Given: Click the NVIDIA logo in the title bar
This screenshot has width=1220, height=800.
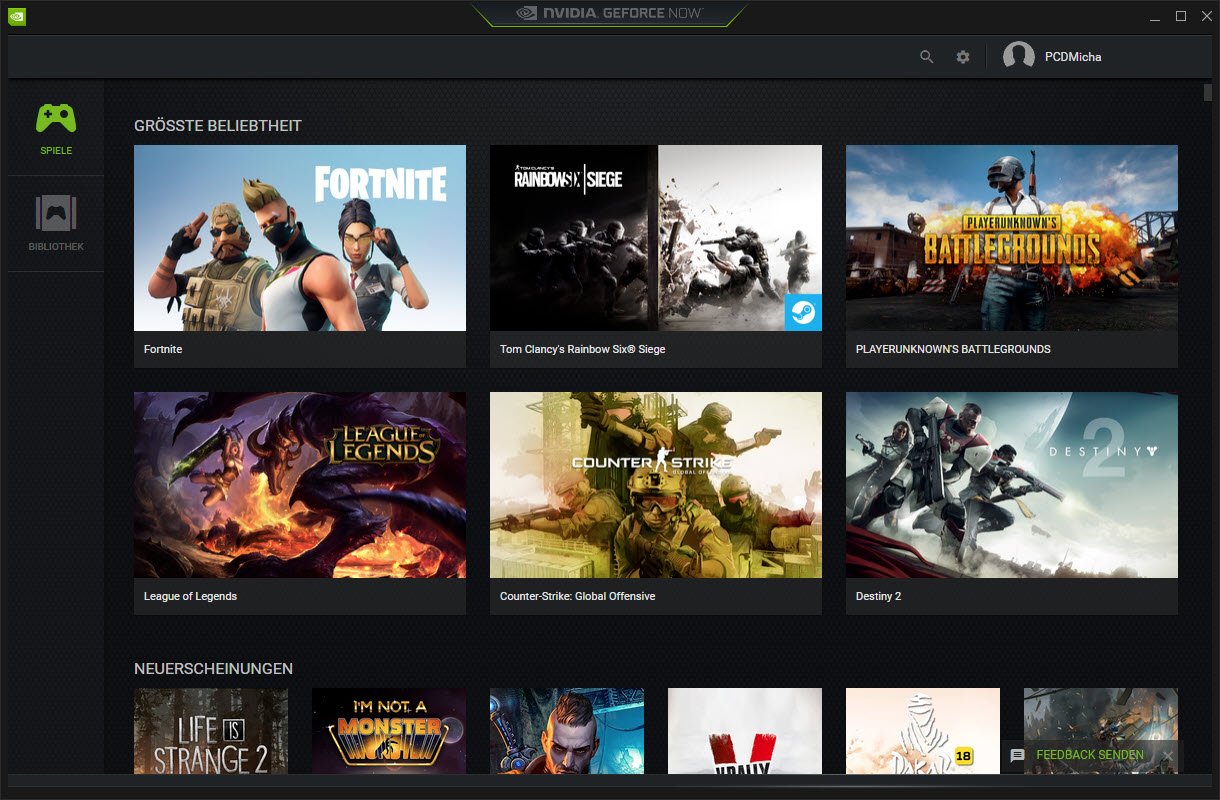Looking at the screenshot, I should 16,16.
